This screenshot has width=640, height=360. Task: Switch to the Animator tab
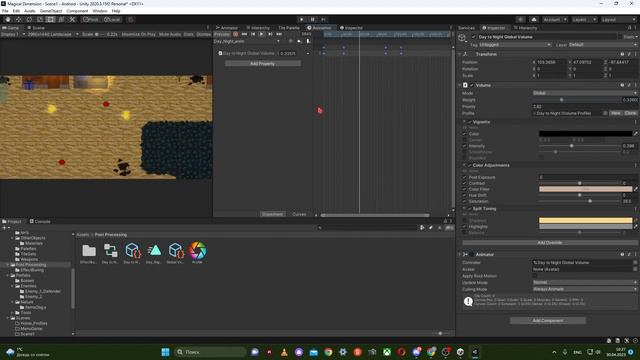(x=227, y=28)
